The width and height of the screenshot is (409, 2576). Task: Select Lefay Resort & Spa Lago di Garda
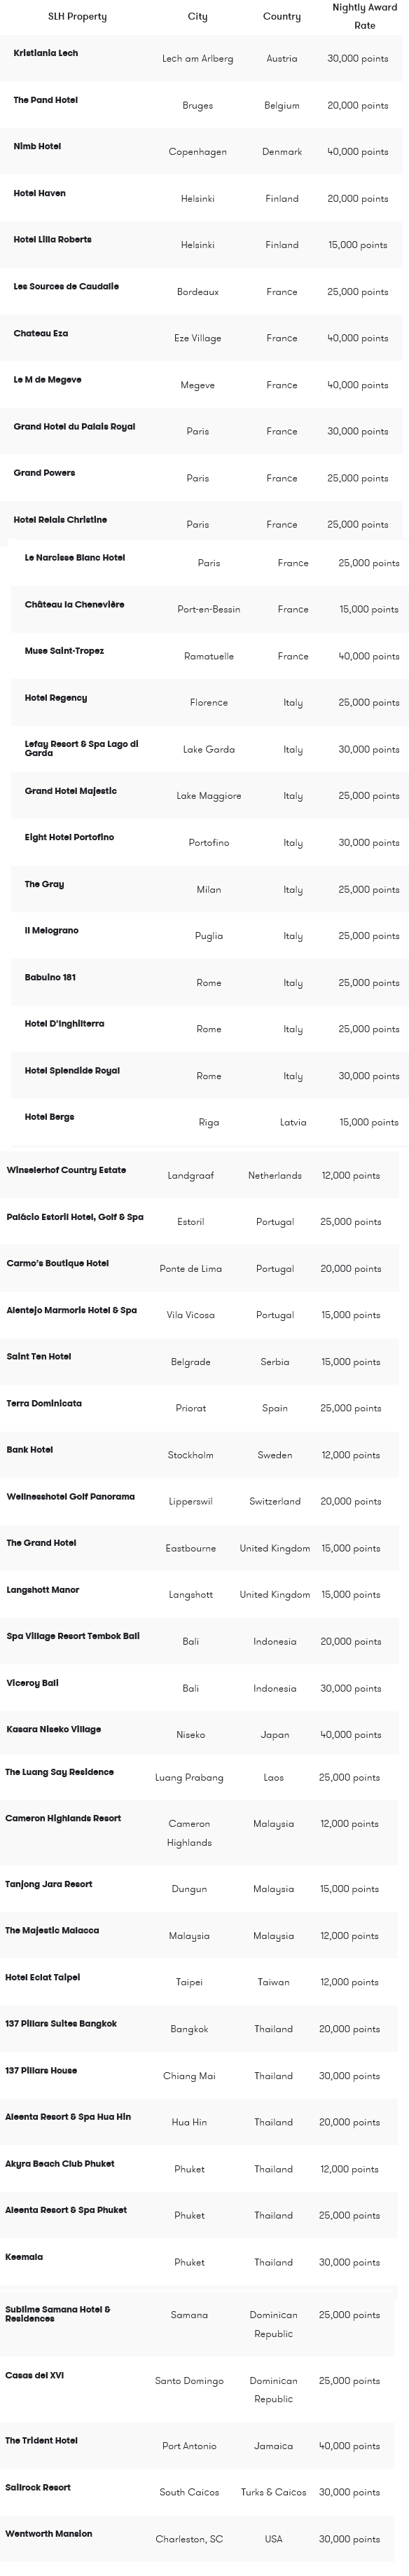point(82,749)
